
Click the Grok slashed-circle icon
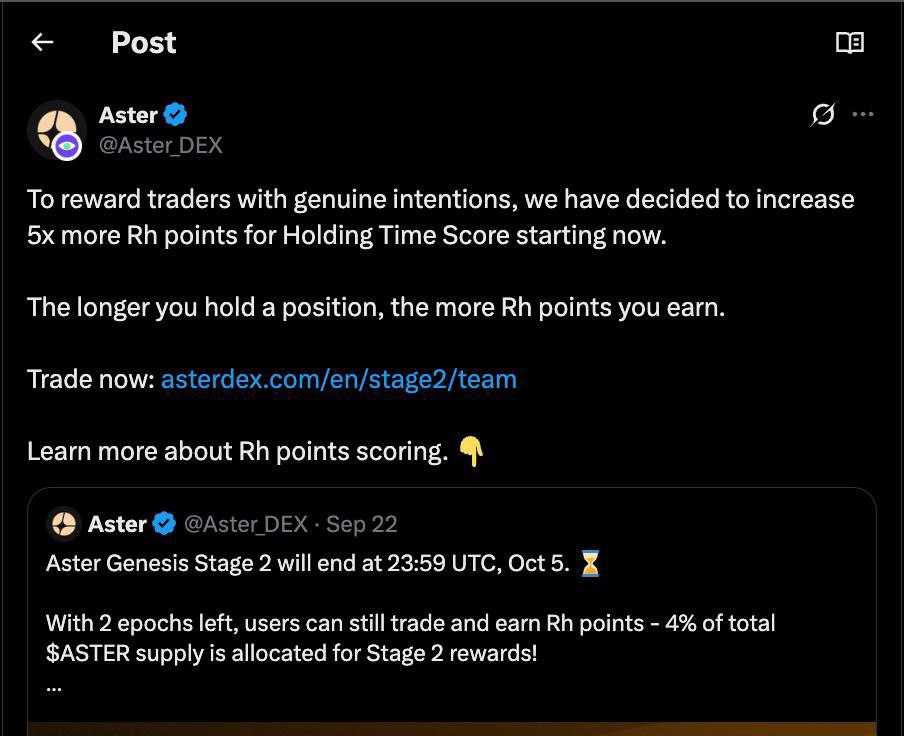click(822, 115)
